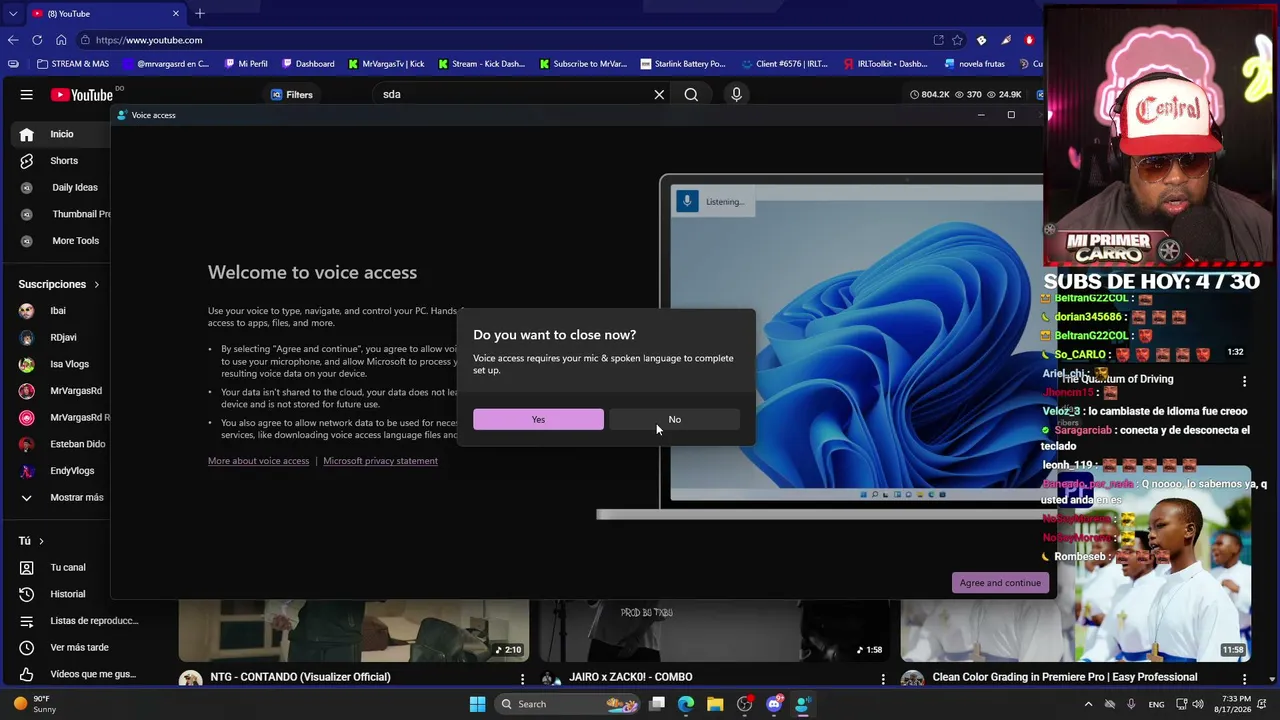The width and height of the screenshot is (1280, 720).
Task: Open Voice access from the taskbar
Action: coord(803,704)
